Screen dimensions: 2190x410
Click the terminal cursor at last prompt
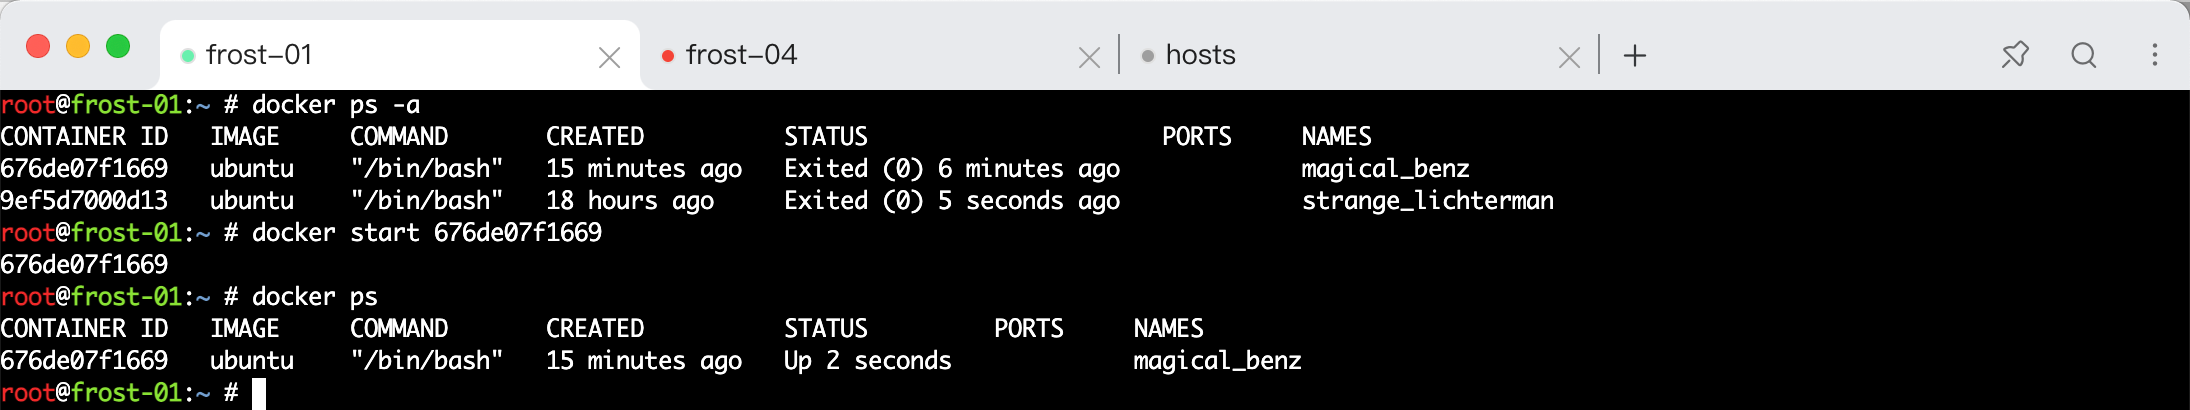tap(259, 393)
